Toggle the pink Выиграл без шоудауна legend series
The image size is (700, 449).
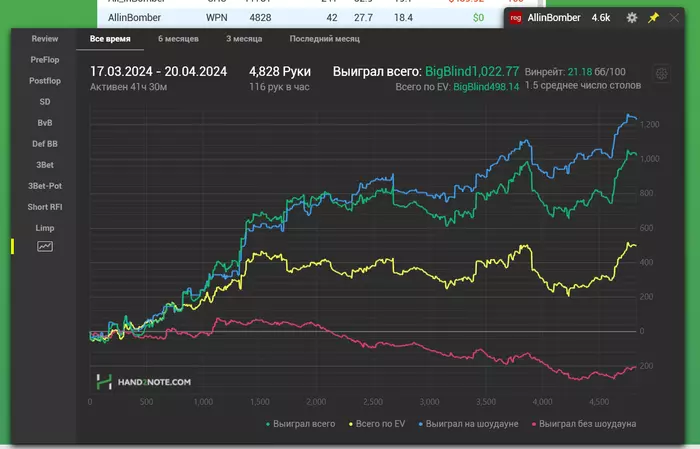click(584, 424)
